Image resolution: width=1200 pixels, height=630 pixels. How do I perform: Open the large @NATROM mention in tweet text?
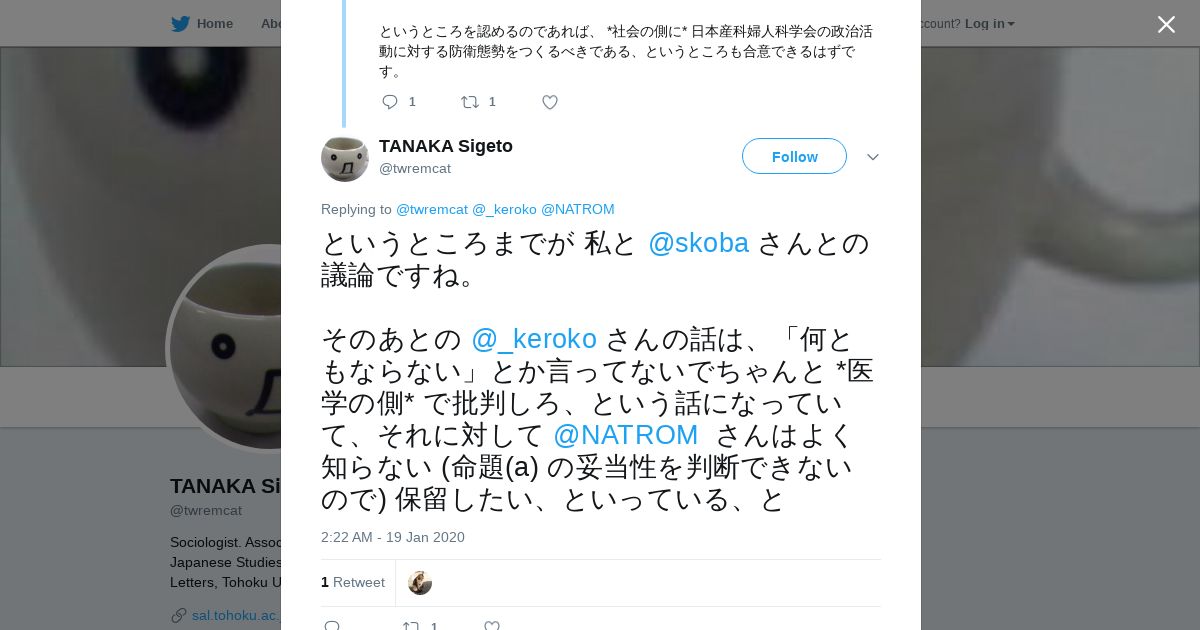625,435
